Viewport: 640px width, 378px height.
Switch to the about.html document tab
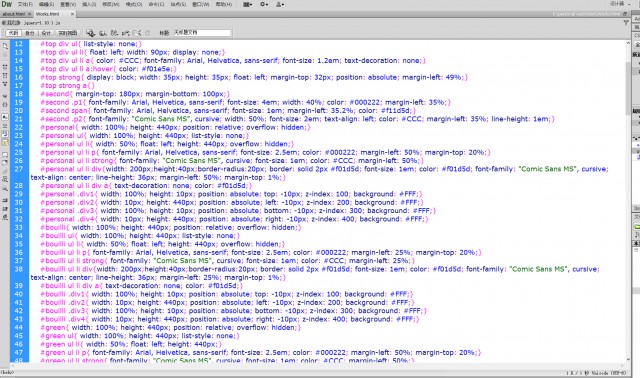[x=13, y=14]
